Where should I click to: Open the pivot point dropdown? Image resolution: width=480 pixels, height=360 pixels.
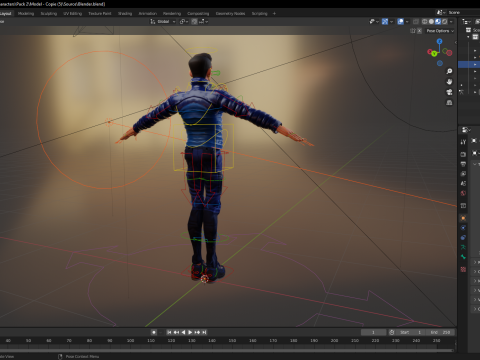pyautogui.click(x=184, y=21)
